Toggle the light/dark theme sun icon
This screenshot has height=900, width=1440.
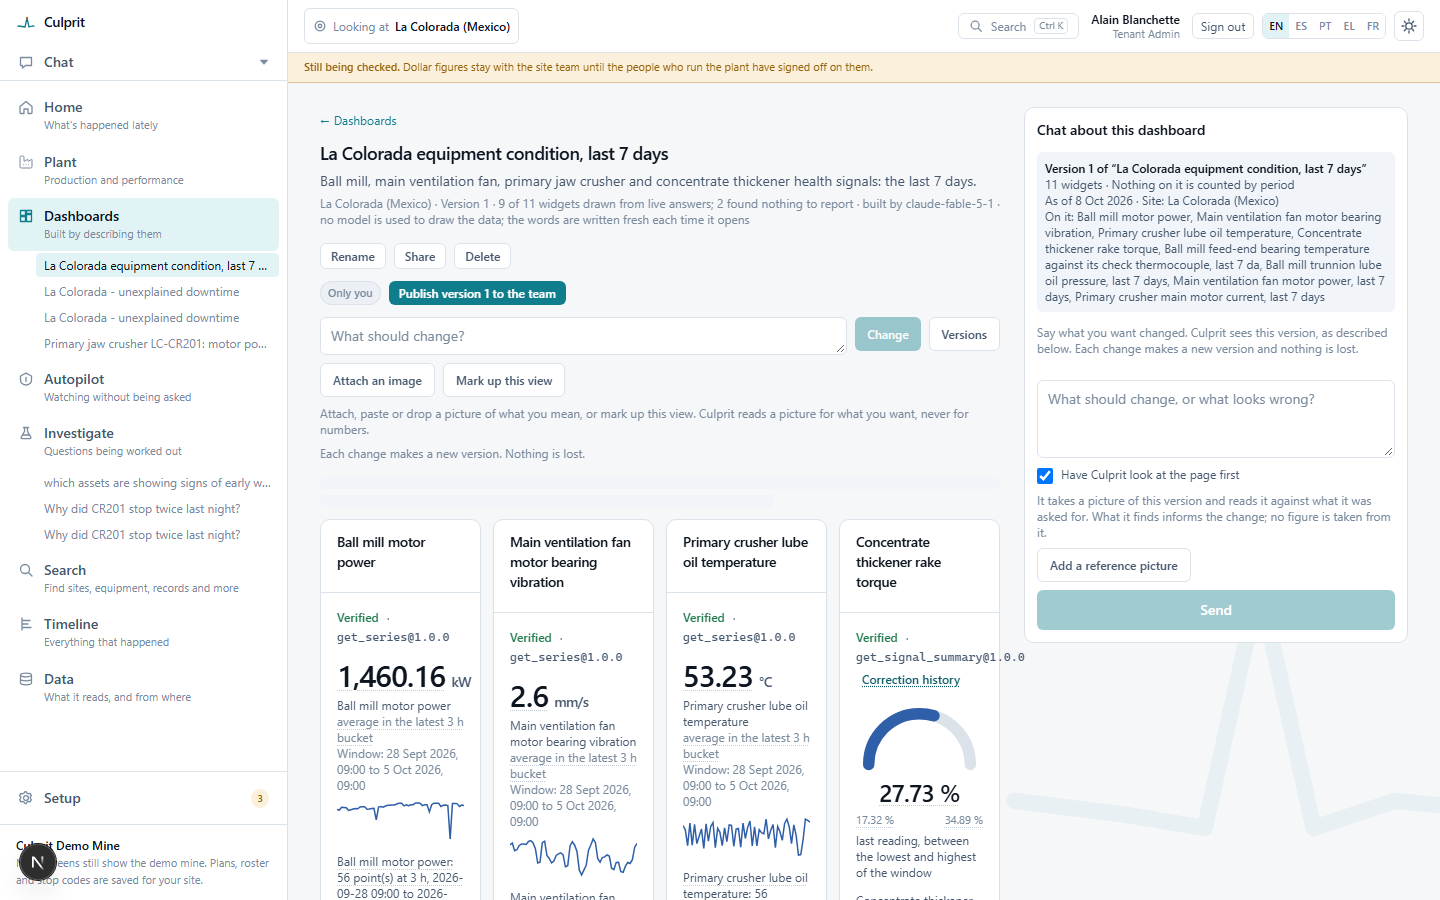(1409, 26)
